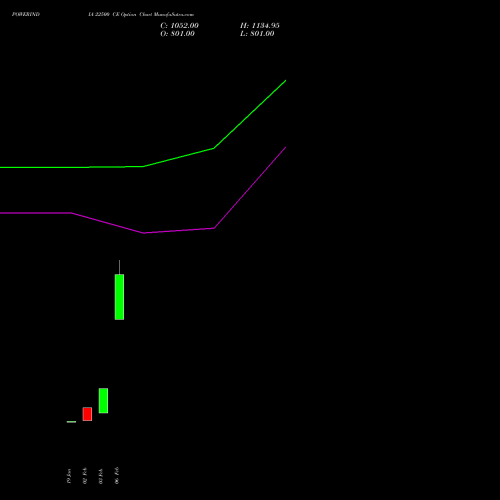Click the open value O: 801.00
Viewport: 500px width, 500px height.
[177, 34]
